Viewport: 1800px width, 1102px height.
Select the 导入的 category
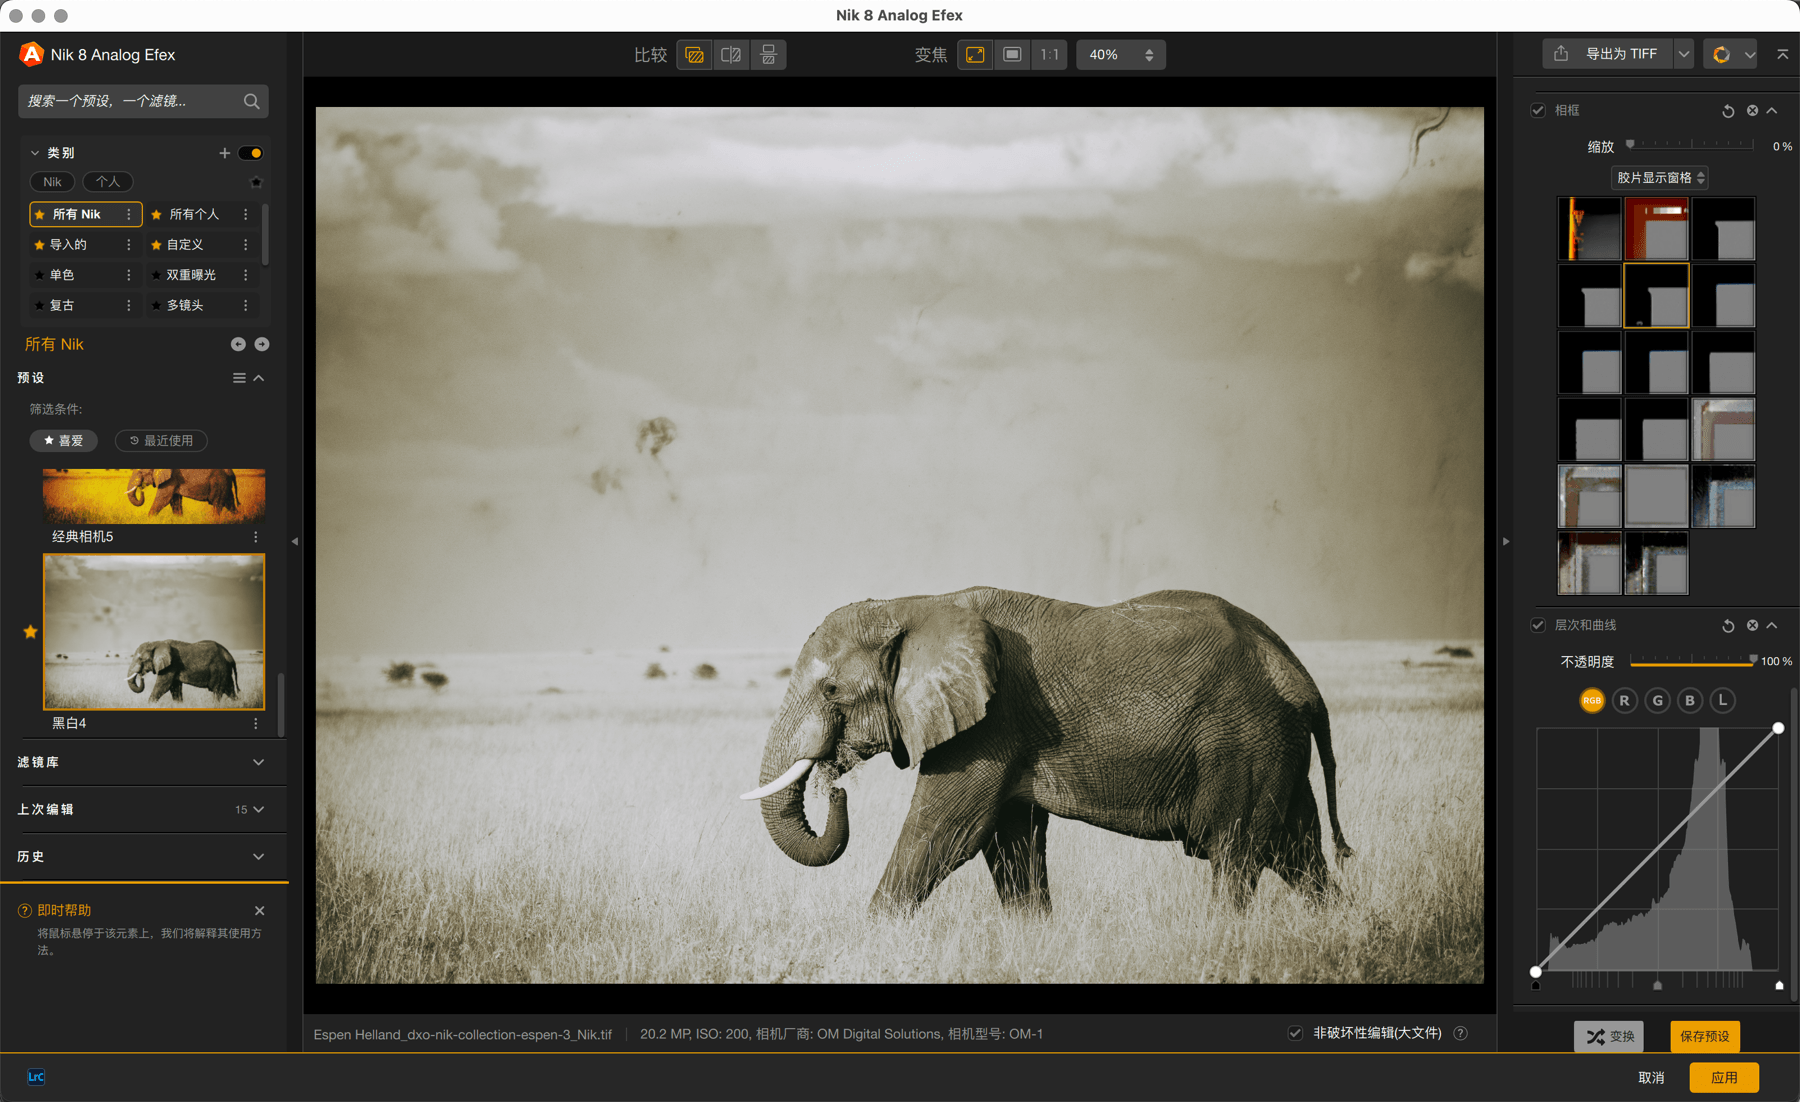pos(68,245)
